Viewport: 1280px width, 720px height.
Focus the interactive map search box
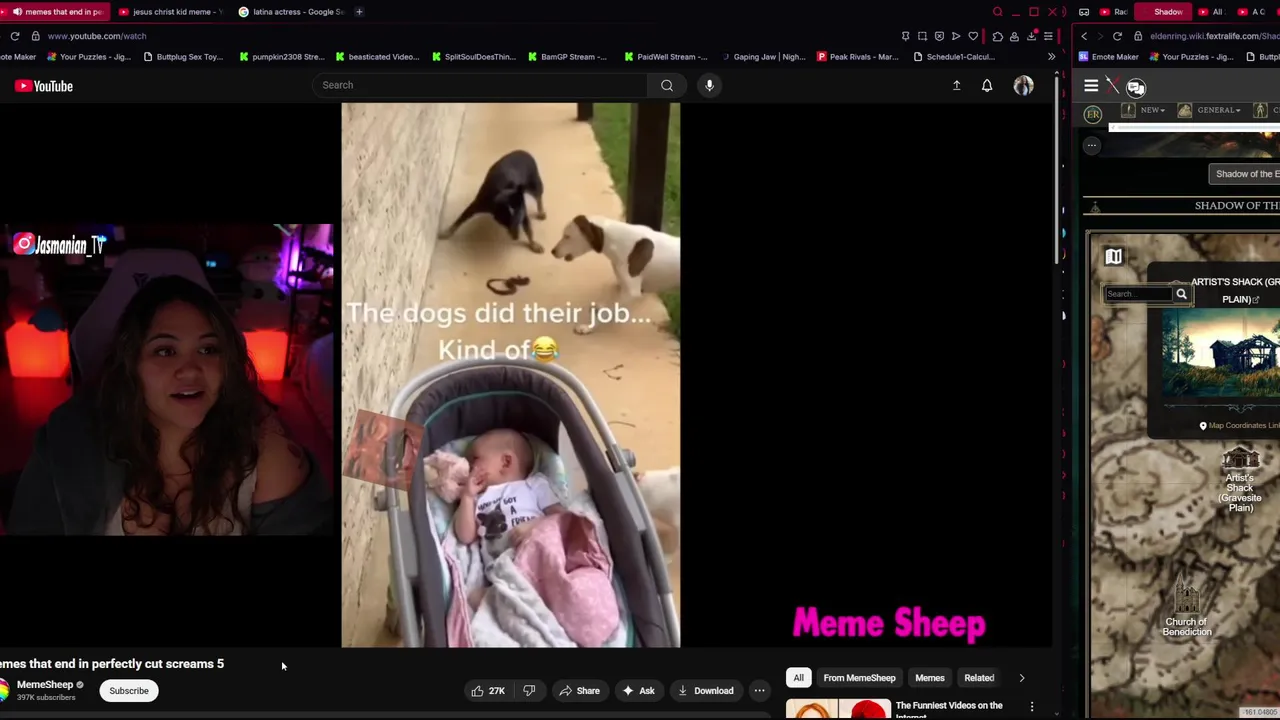[1138, 294]
